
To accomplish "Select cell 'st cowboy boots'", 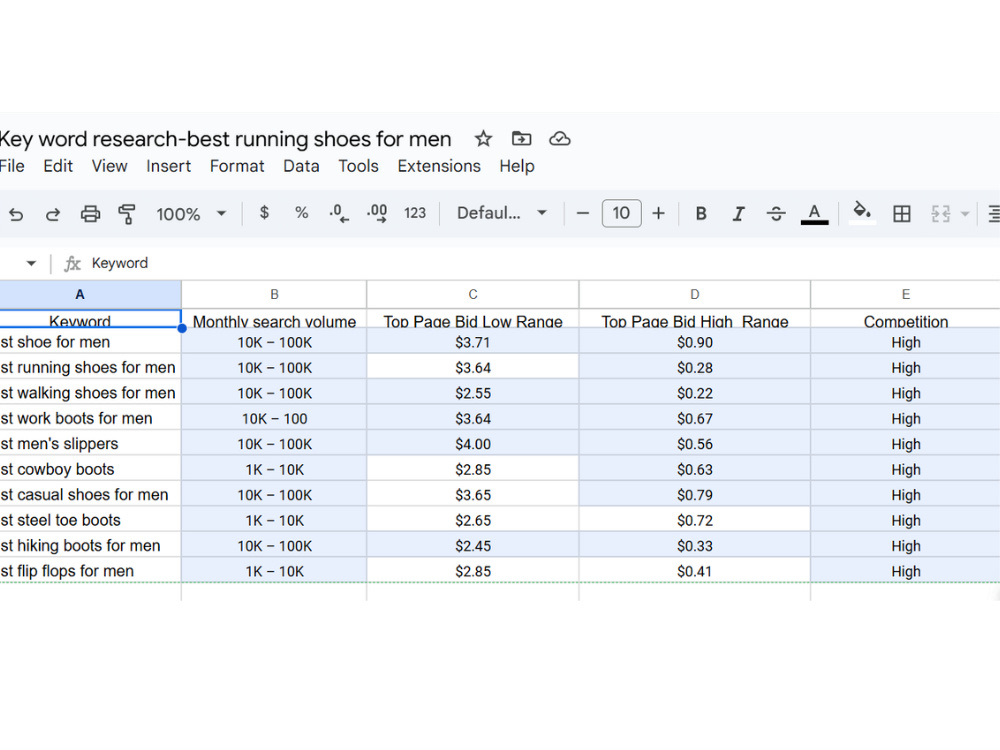I will [x=90, y=469].
